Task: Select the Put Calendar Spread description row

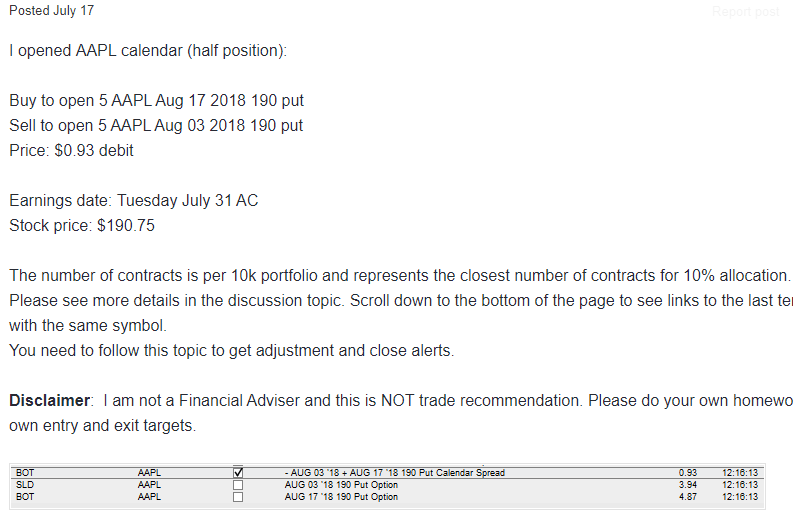Action: [394, 472]
